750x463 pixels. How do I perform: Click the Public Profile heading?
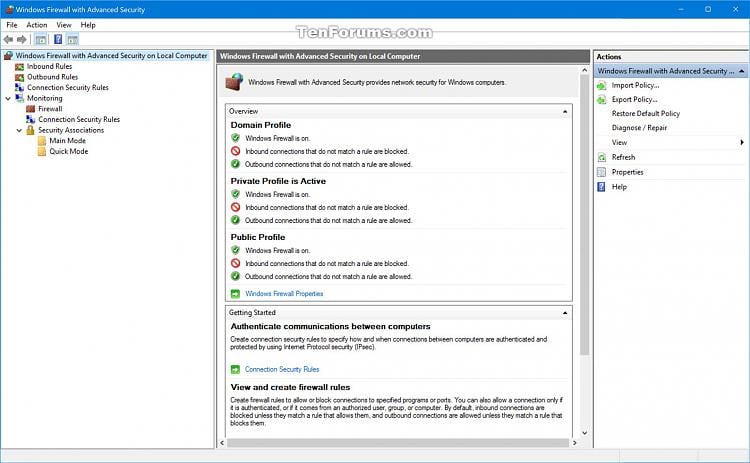coord(257,237)
